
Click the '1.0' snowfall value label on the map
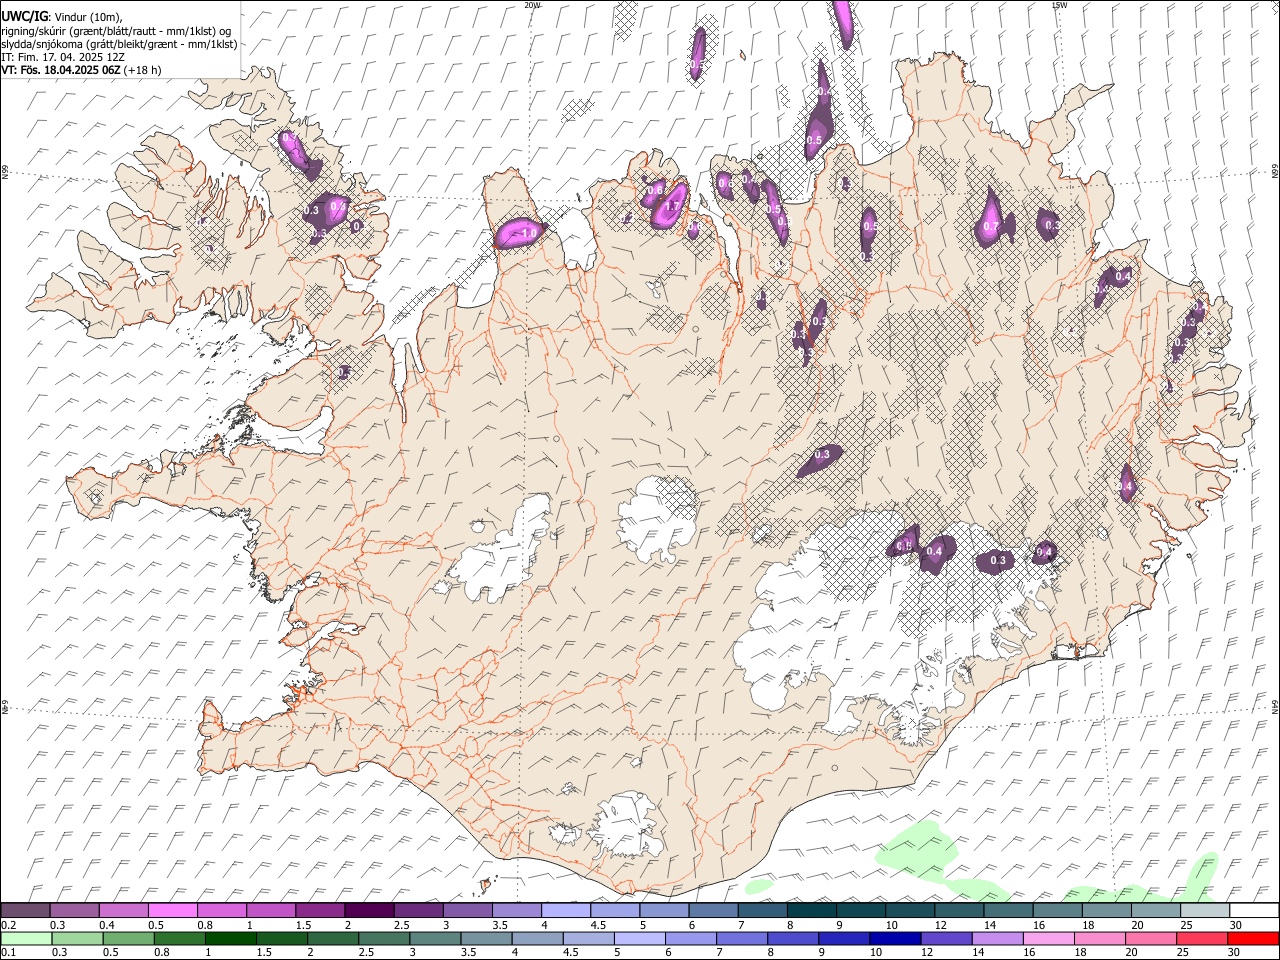point(529,233)
